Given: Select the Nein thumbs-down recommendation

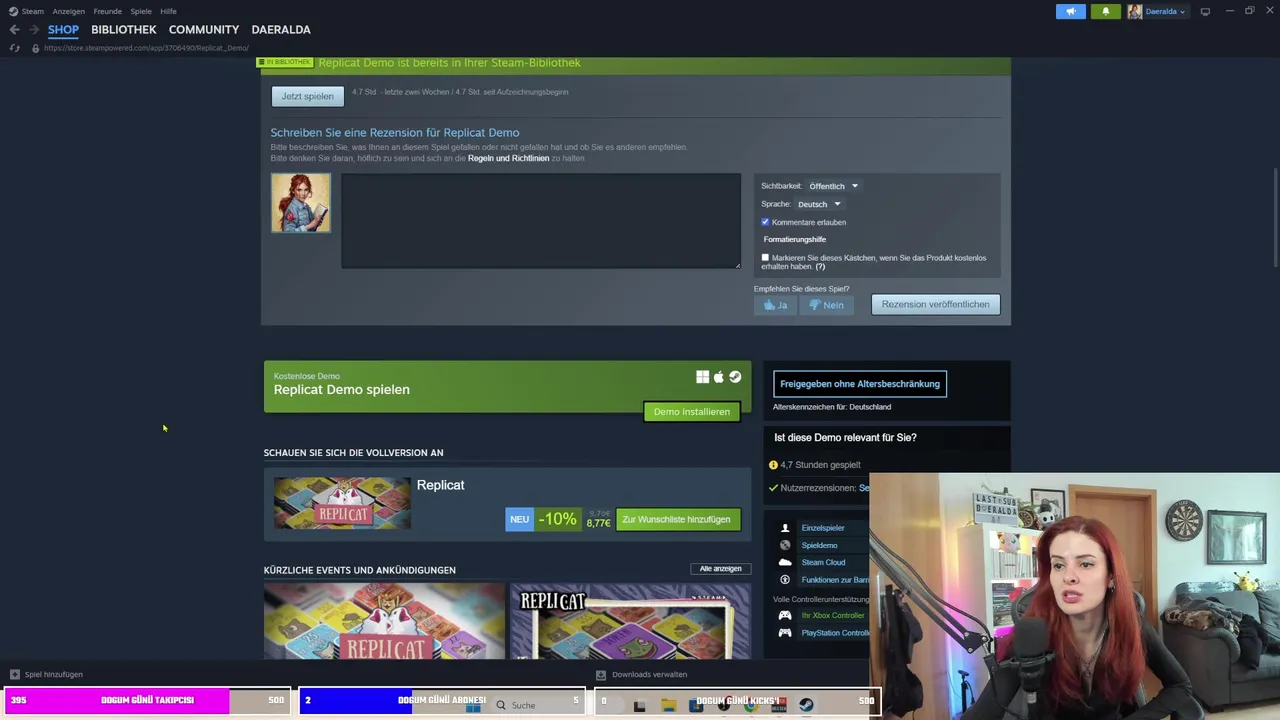Looking at the screenshot, I should click(826, 305).
